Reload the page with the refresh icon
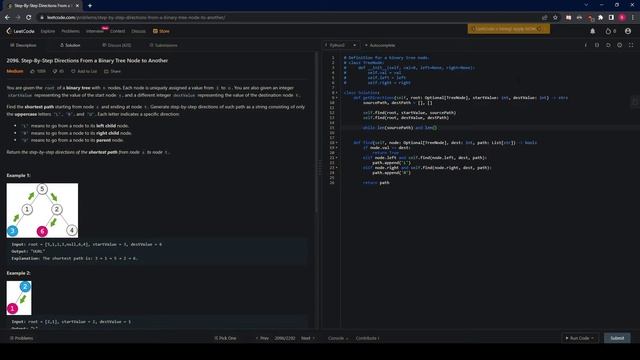 pos(29,18)
